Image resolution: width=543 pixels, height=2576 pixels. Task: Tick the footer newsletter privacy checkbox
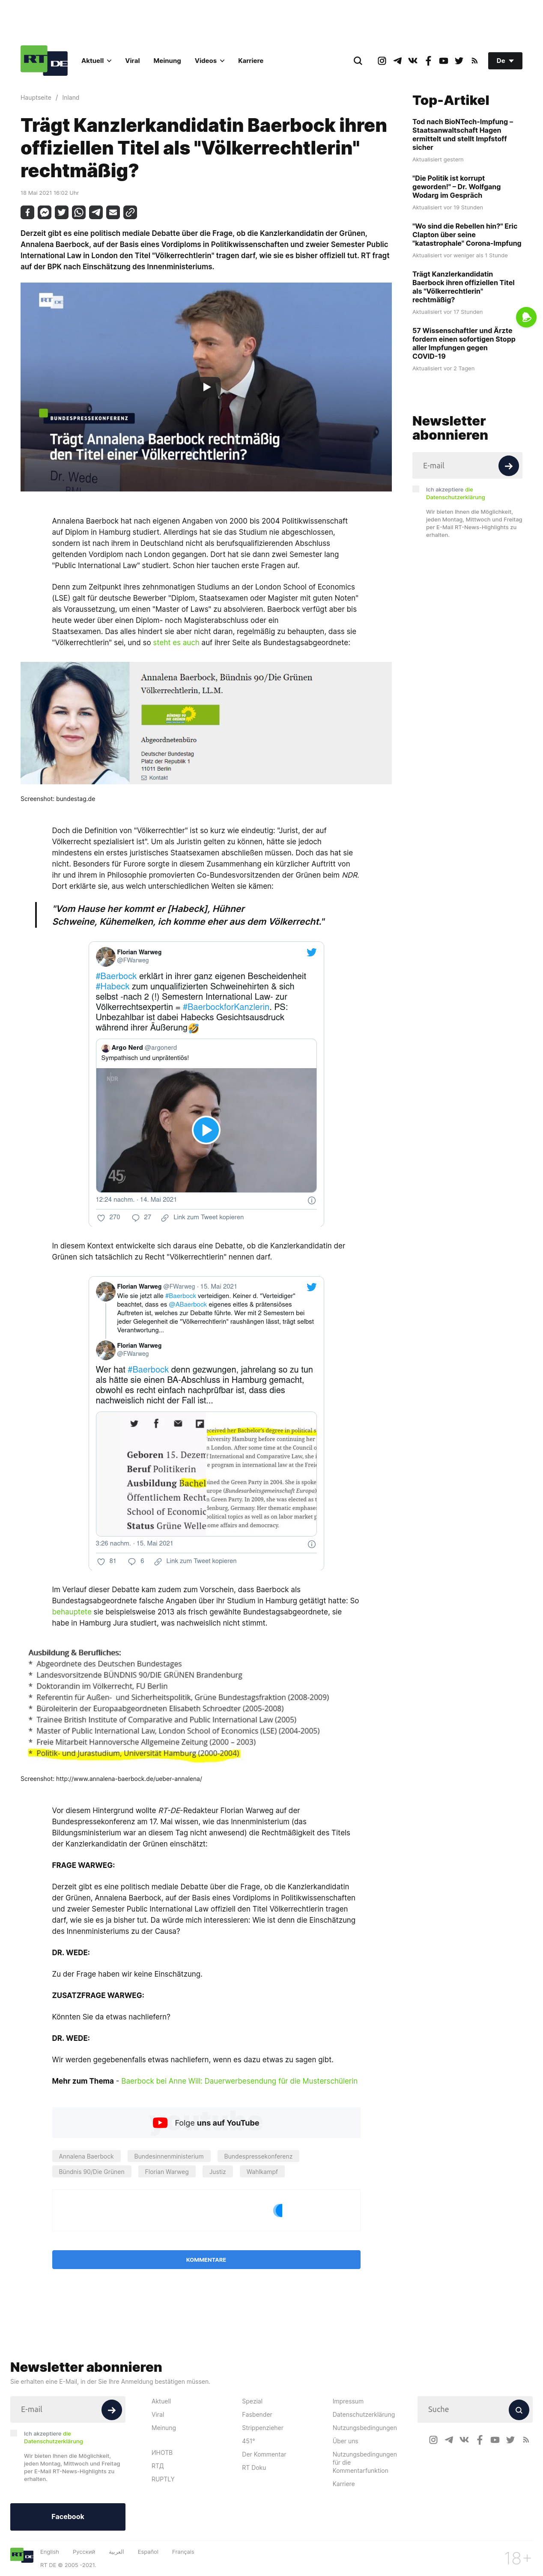(14, 2433)
